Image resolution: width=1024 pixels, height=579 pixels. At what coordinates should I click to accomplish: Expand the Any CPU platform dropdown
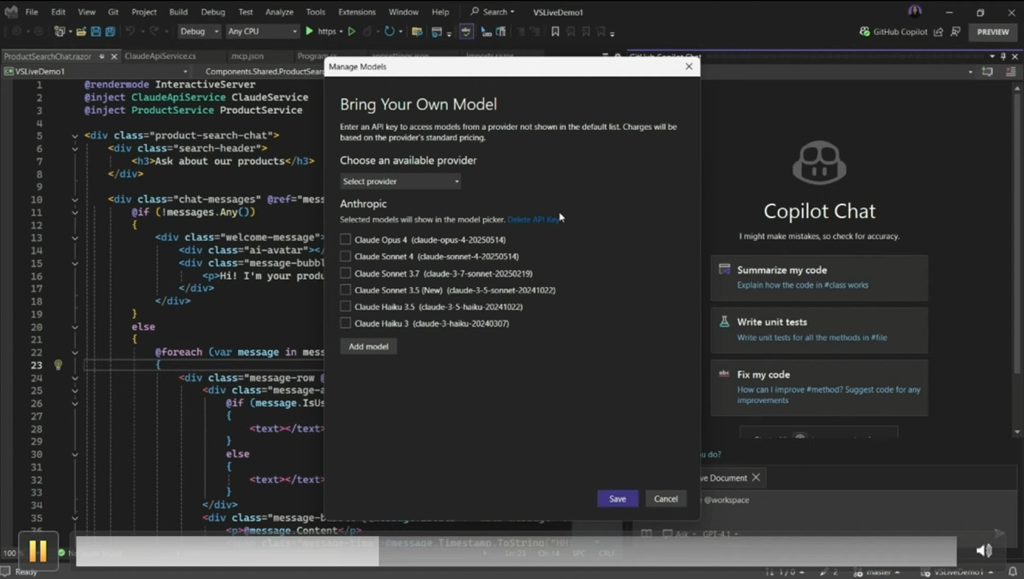coord(262,32)
